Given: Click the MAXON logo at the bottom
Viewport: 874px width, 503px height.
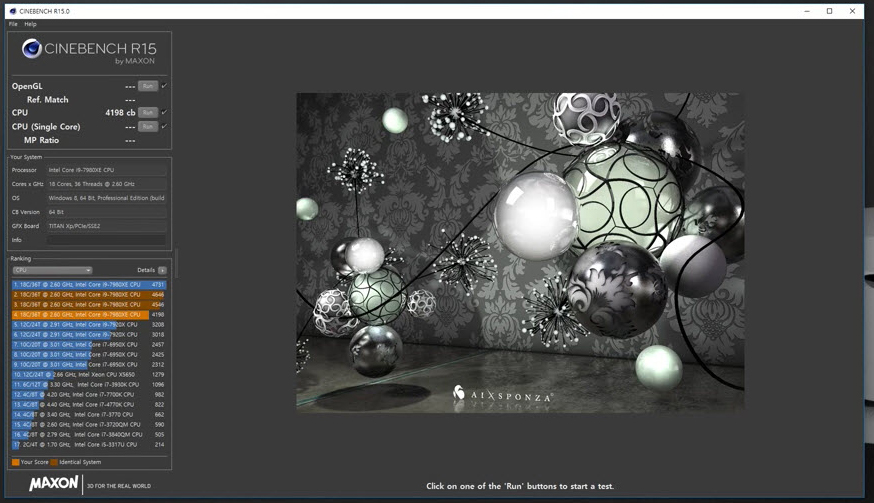Looking at the screenshot, I should 54,483.
